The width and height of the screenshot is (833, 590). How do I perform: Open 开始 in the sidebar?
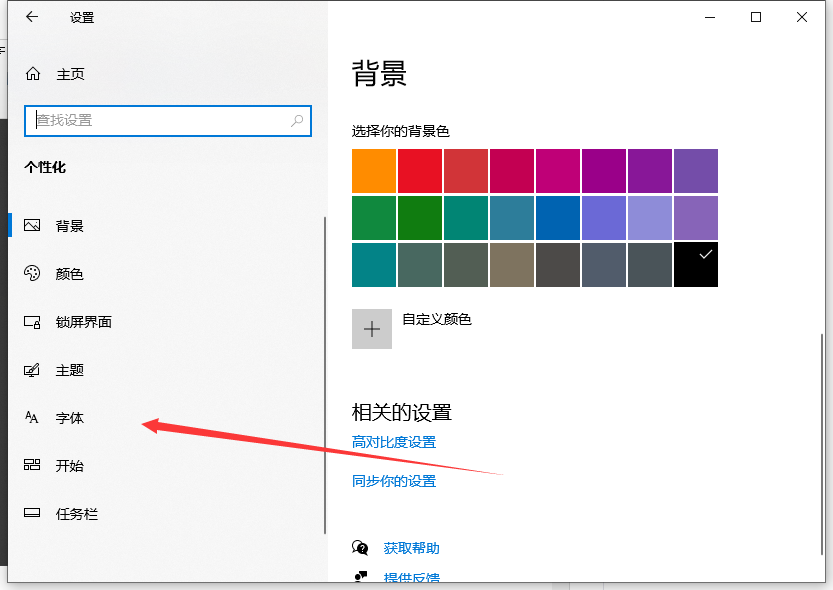tap(70, 466)
